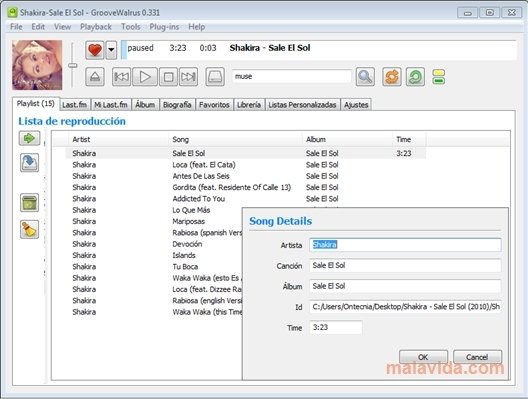Open the View menu

pyautogui.click(x=63, y=27)
